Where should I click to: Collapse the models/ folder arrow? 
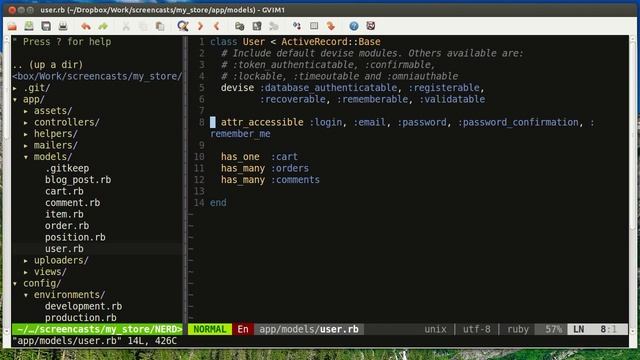[26, 157]
